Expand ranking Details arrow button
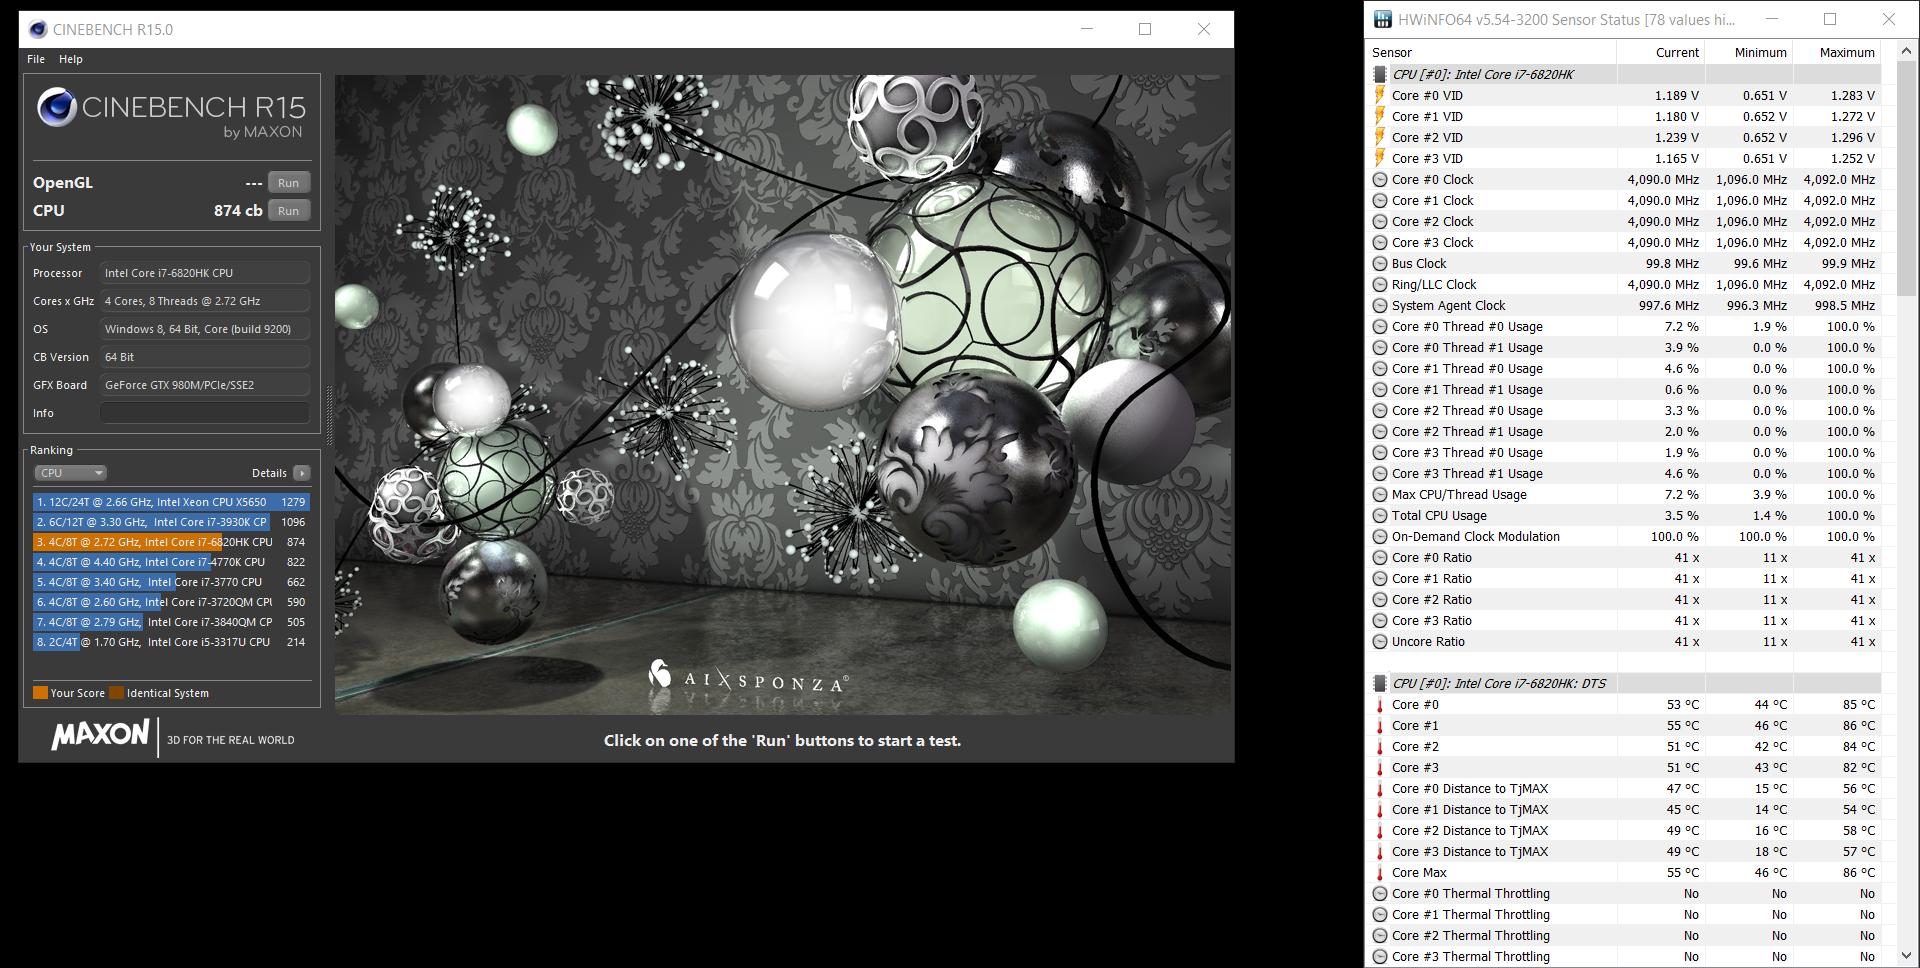Image resolution: width=1920 pixels, height=968 pixels. pyautogui.click(x=302, y=473)
